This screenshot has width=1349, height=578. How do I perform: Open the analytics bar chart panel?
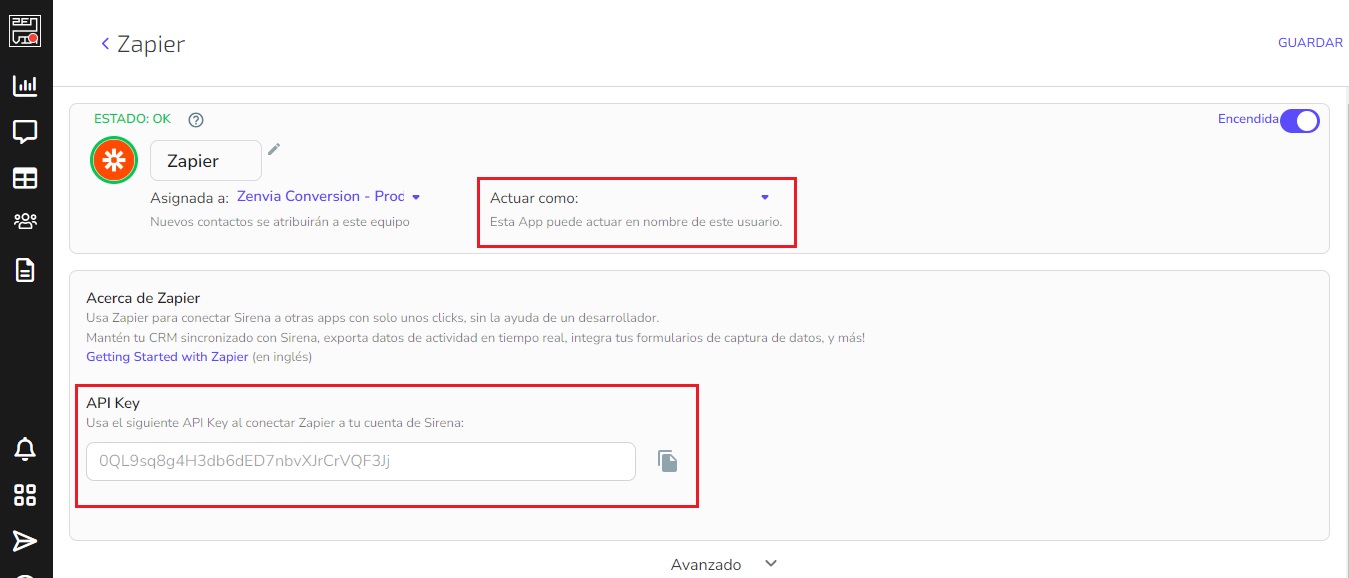pyautogui.click(x=26, y=86)
